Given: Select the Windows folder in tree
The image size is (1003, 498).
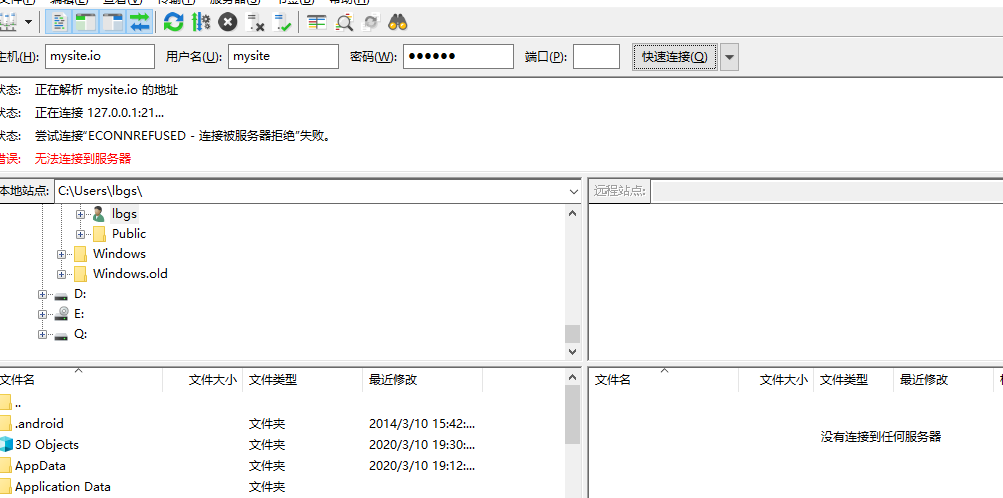Looking at the screenshot, I should (119, 254).
